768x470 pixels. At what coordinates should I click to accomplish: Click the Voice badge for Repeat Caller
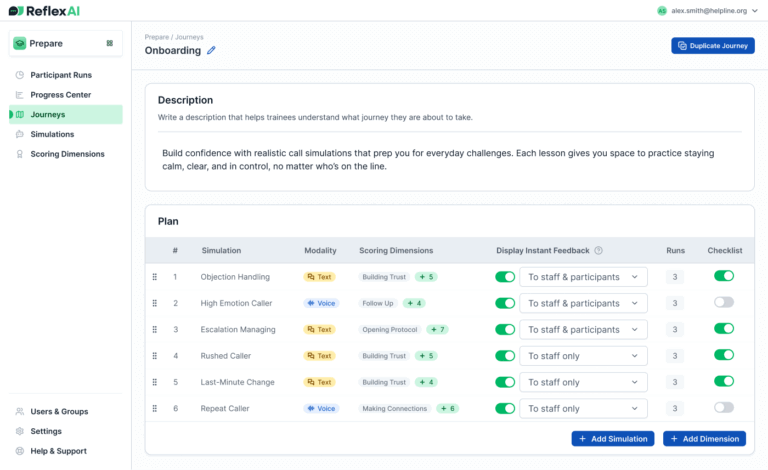point(321,409)
